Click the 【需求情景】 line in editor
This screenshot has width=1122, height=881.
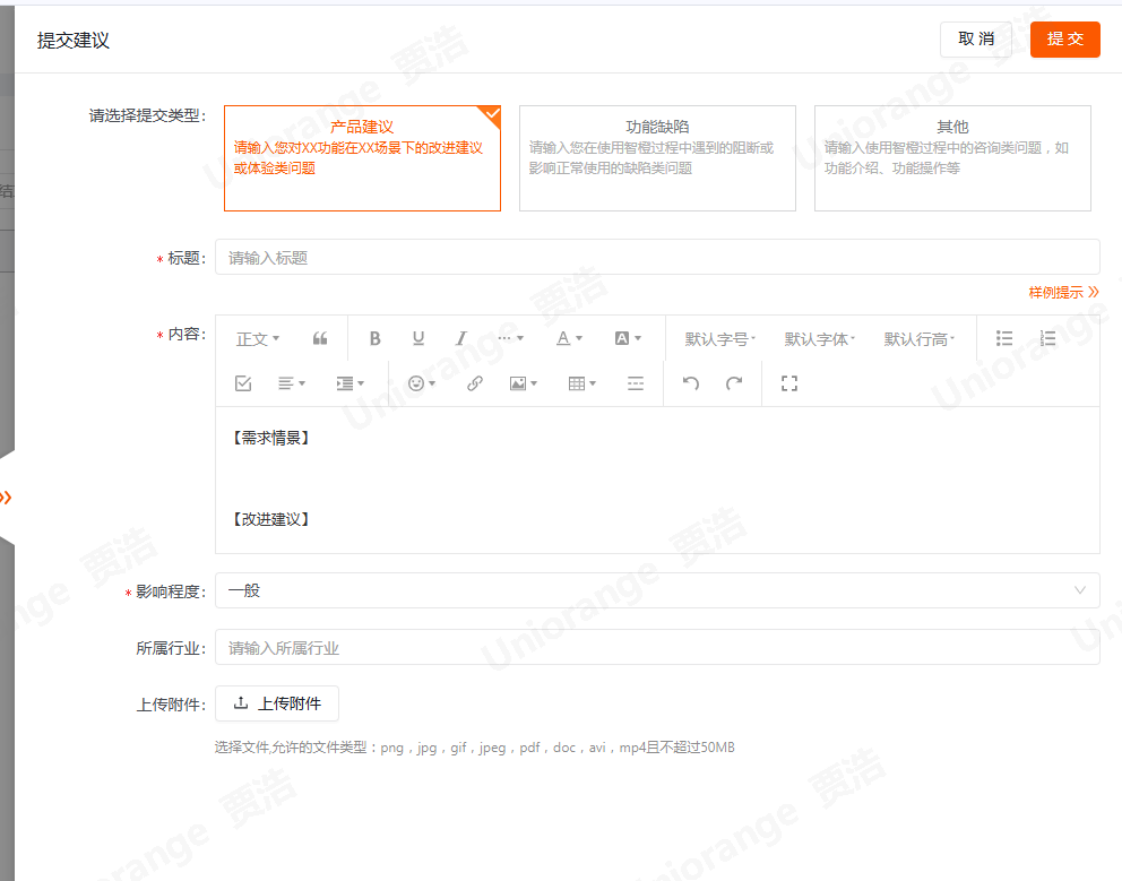pos(270,437)
